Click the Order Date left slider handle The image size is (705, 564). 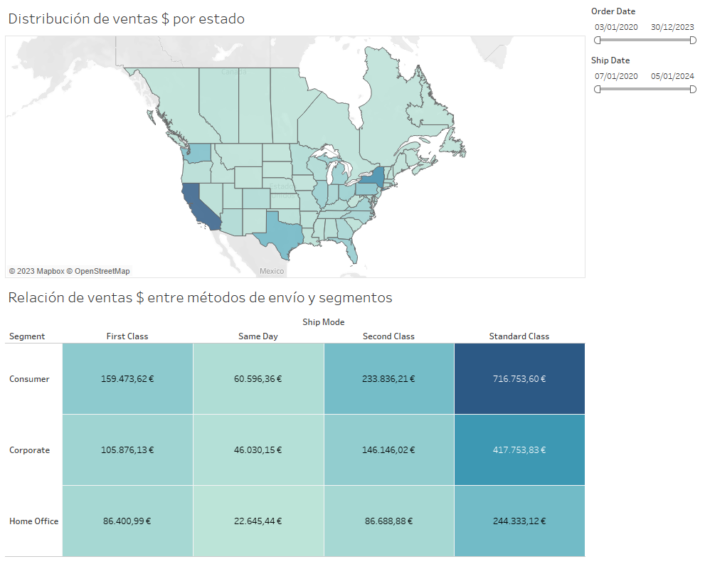[x=598, y=40]
